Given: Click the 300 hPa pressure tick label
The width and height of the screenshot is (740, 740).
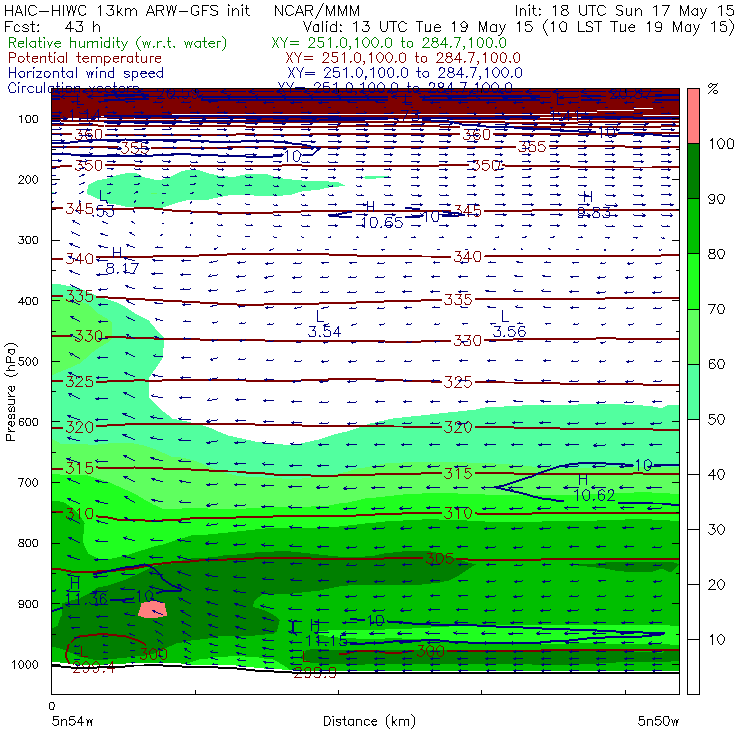Looking at the screenshot, I should (28, 240).
